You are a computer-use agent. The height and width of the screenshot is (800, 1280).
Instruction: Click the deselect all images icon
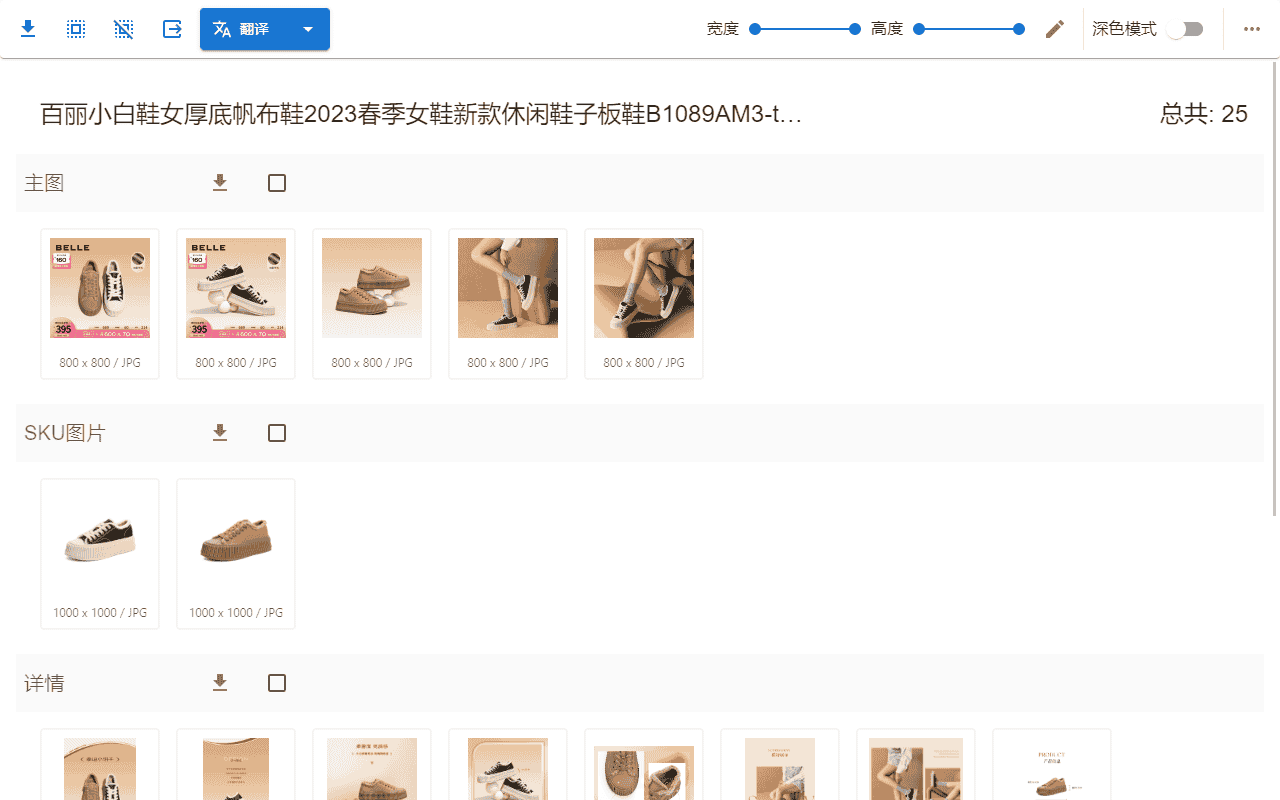tap(124, 29)
